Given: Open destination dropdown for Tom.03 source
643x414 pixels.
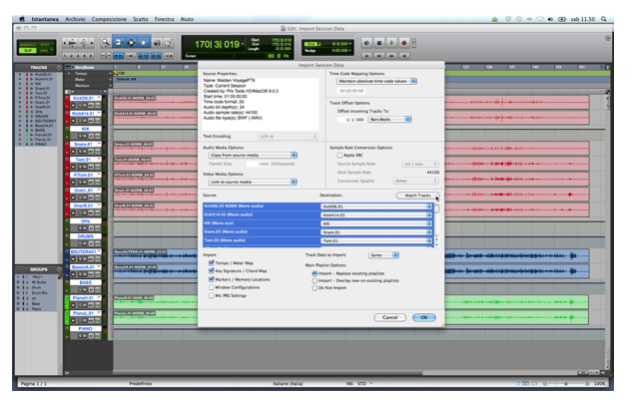Looking at the screenshot, I should (x=376, y=241).
